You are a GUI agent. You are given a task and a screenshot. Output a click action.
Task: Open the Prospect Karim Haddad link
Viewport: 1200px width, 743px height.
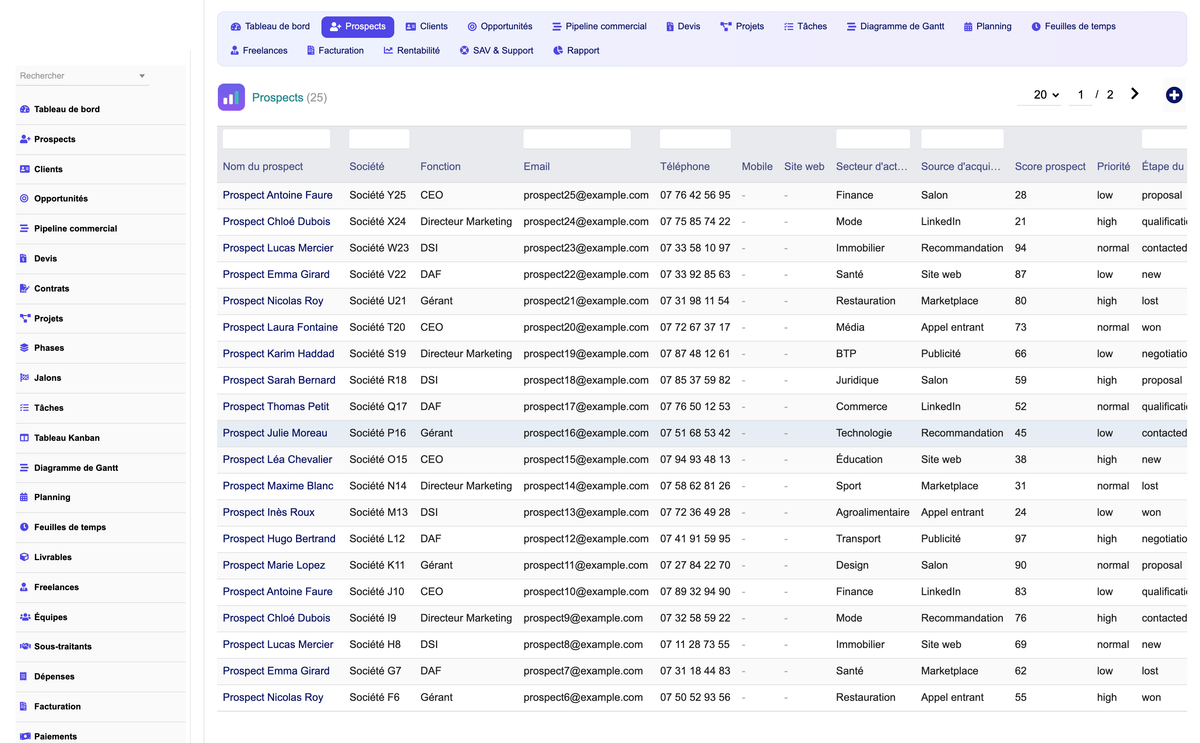point(279,354)
